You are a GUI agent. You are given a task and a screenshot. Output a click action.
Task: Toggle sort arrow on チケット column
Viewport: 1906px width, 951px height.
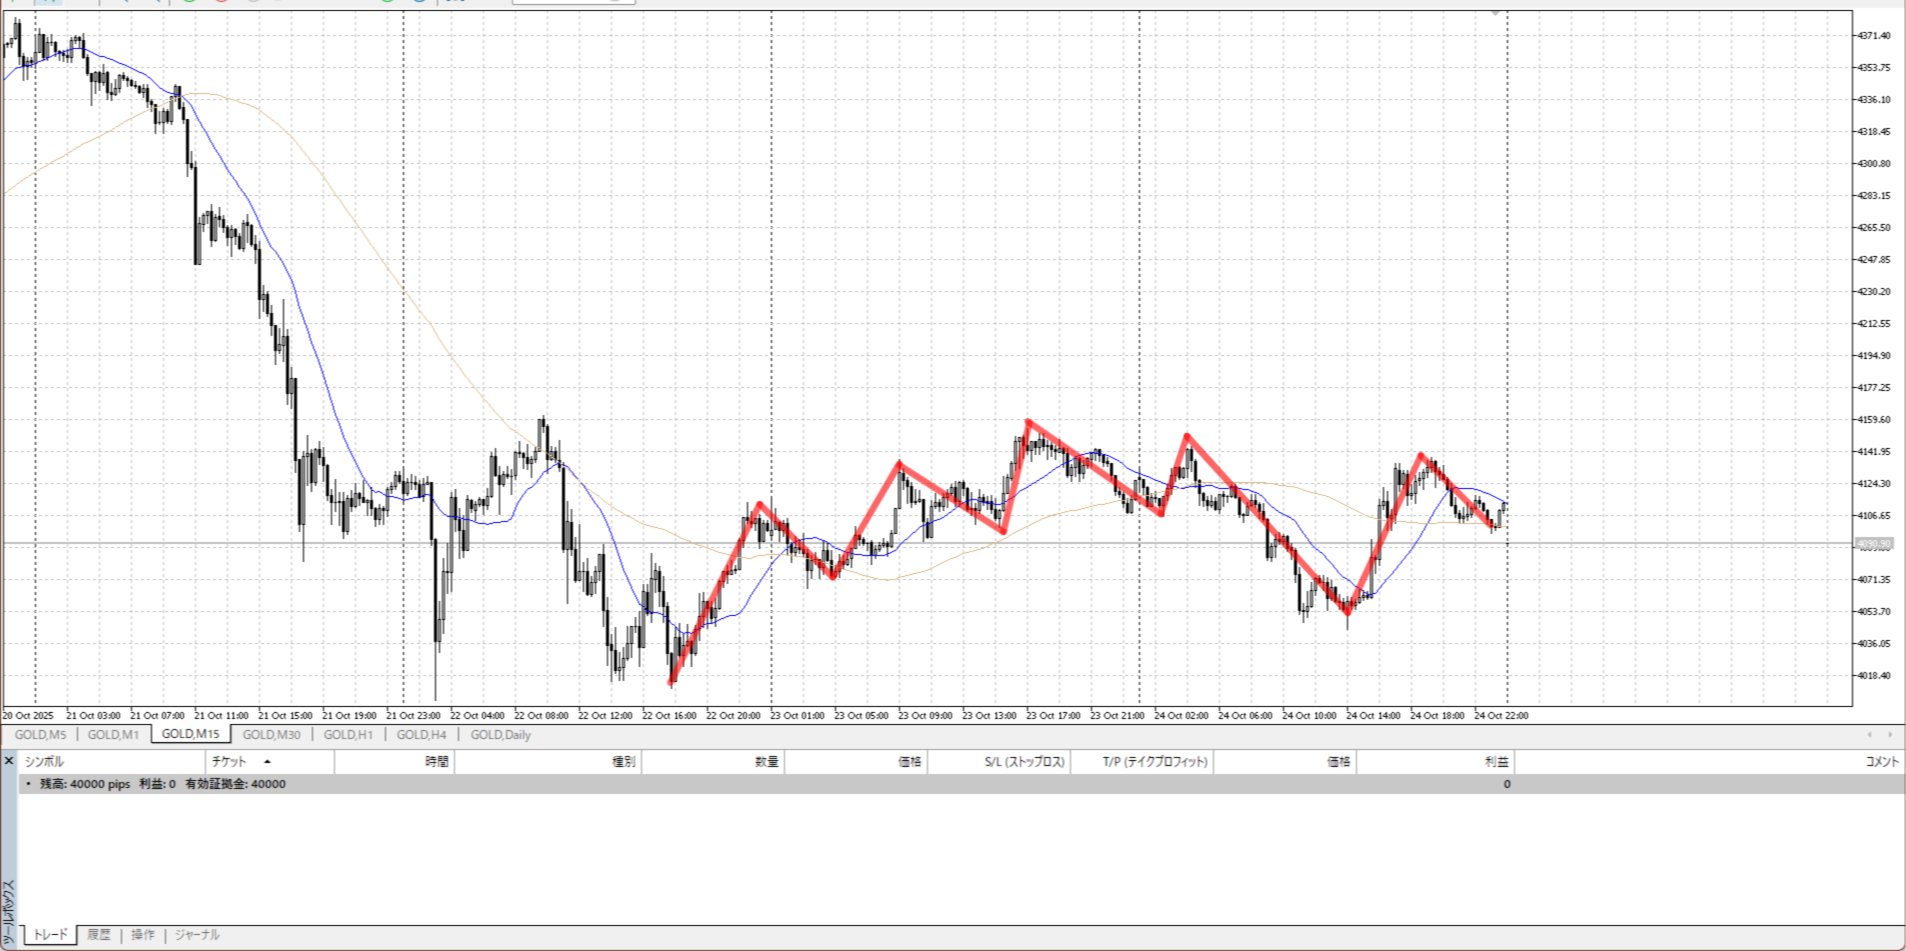(267, 762)
